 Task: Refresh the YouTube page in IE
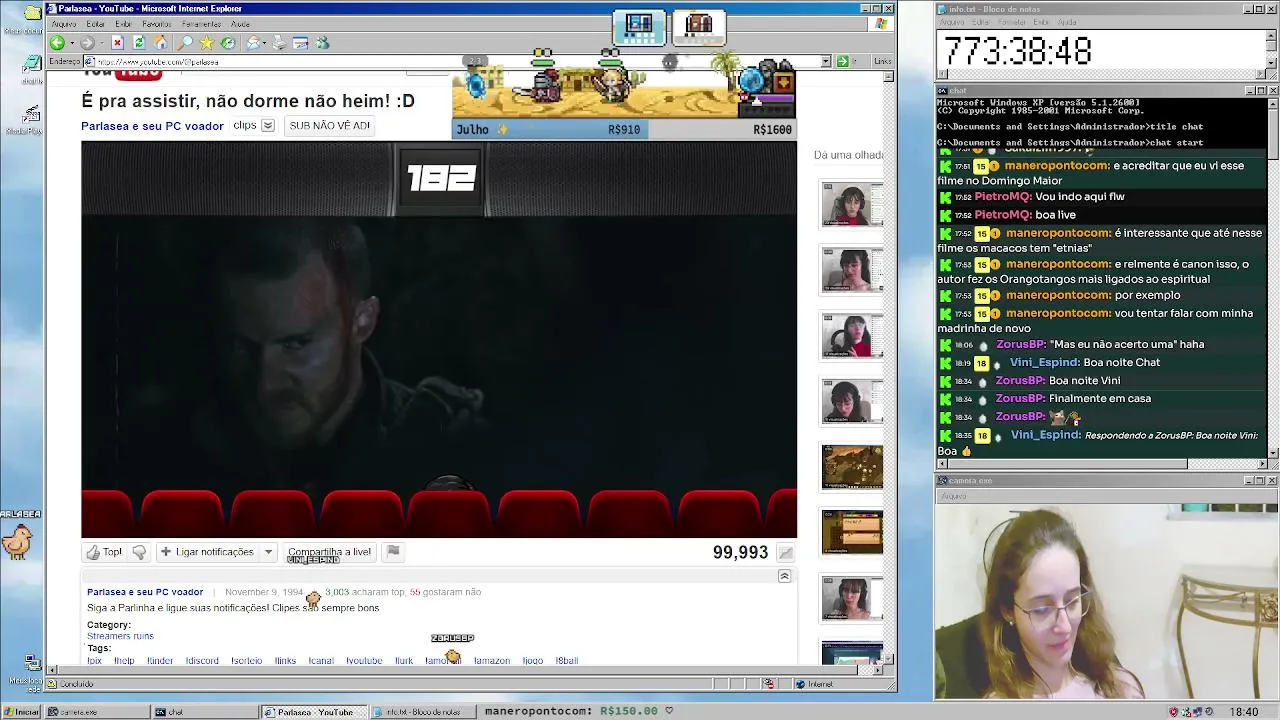point(139,43)
